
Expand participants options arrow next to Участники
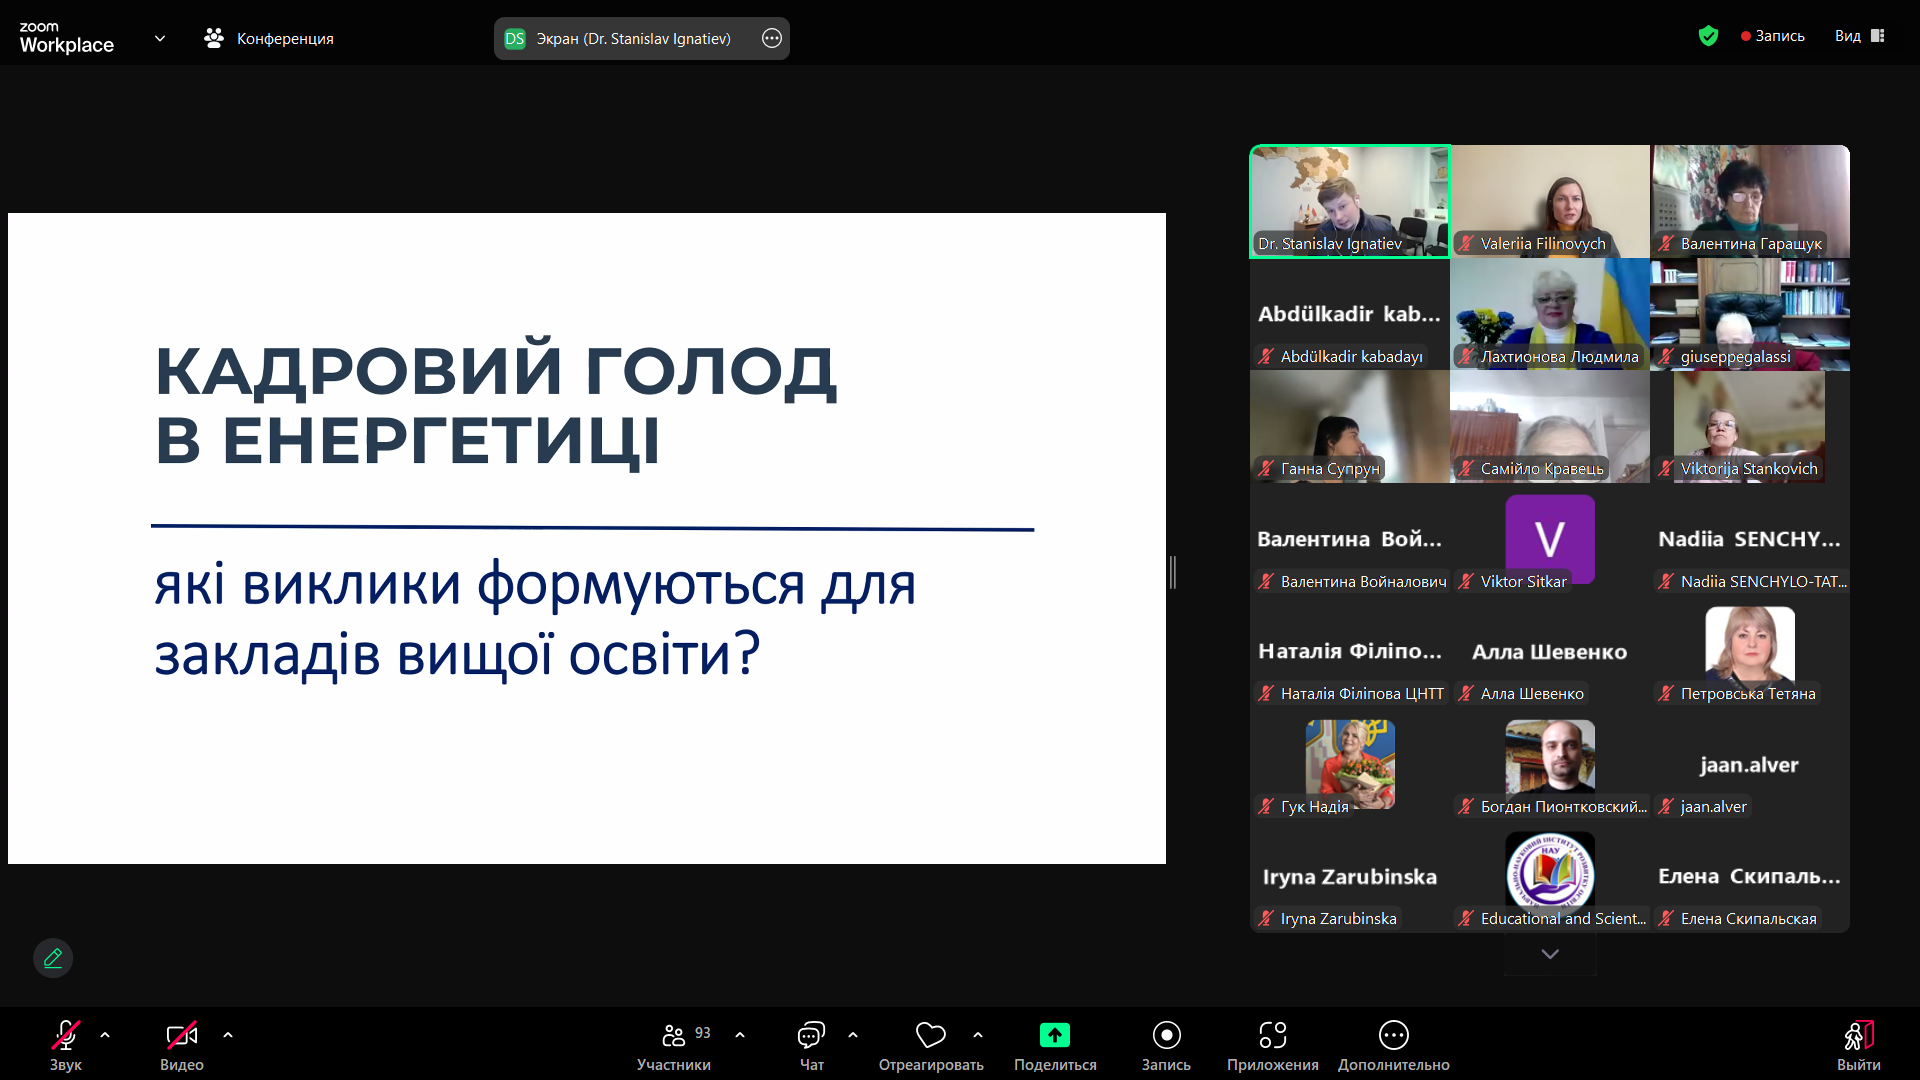(x=740, y=1035)
